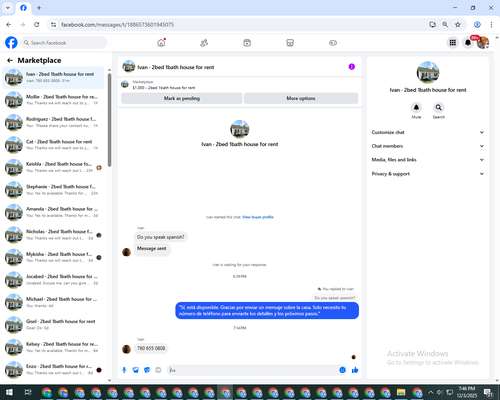
Task: Open the Amanda conversation
Action: (53, 212)
